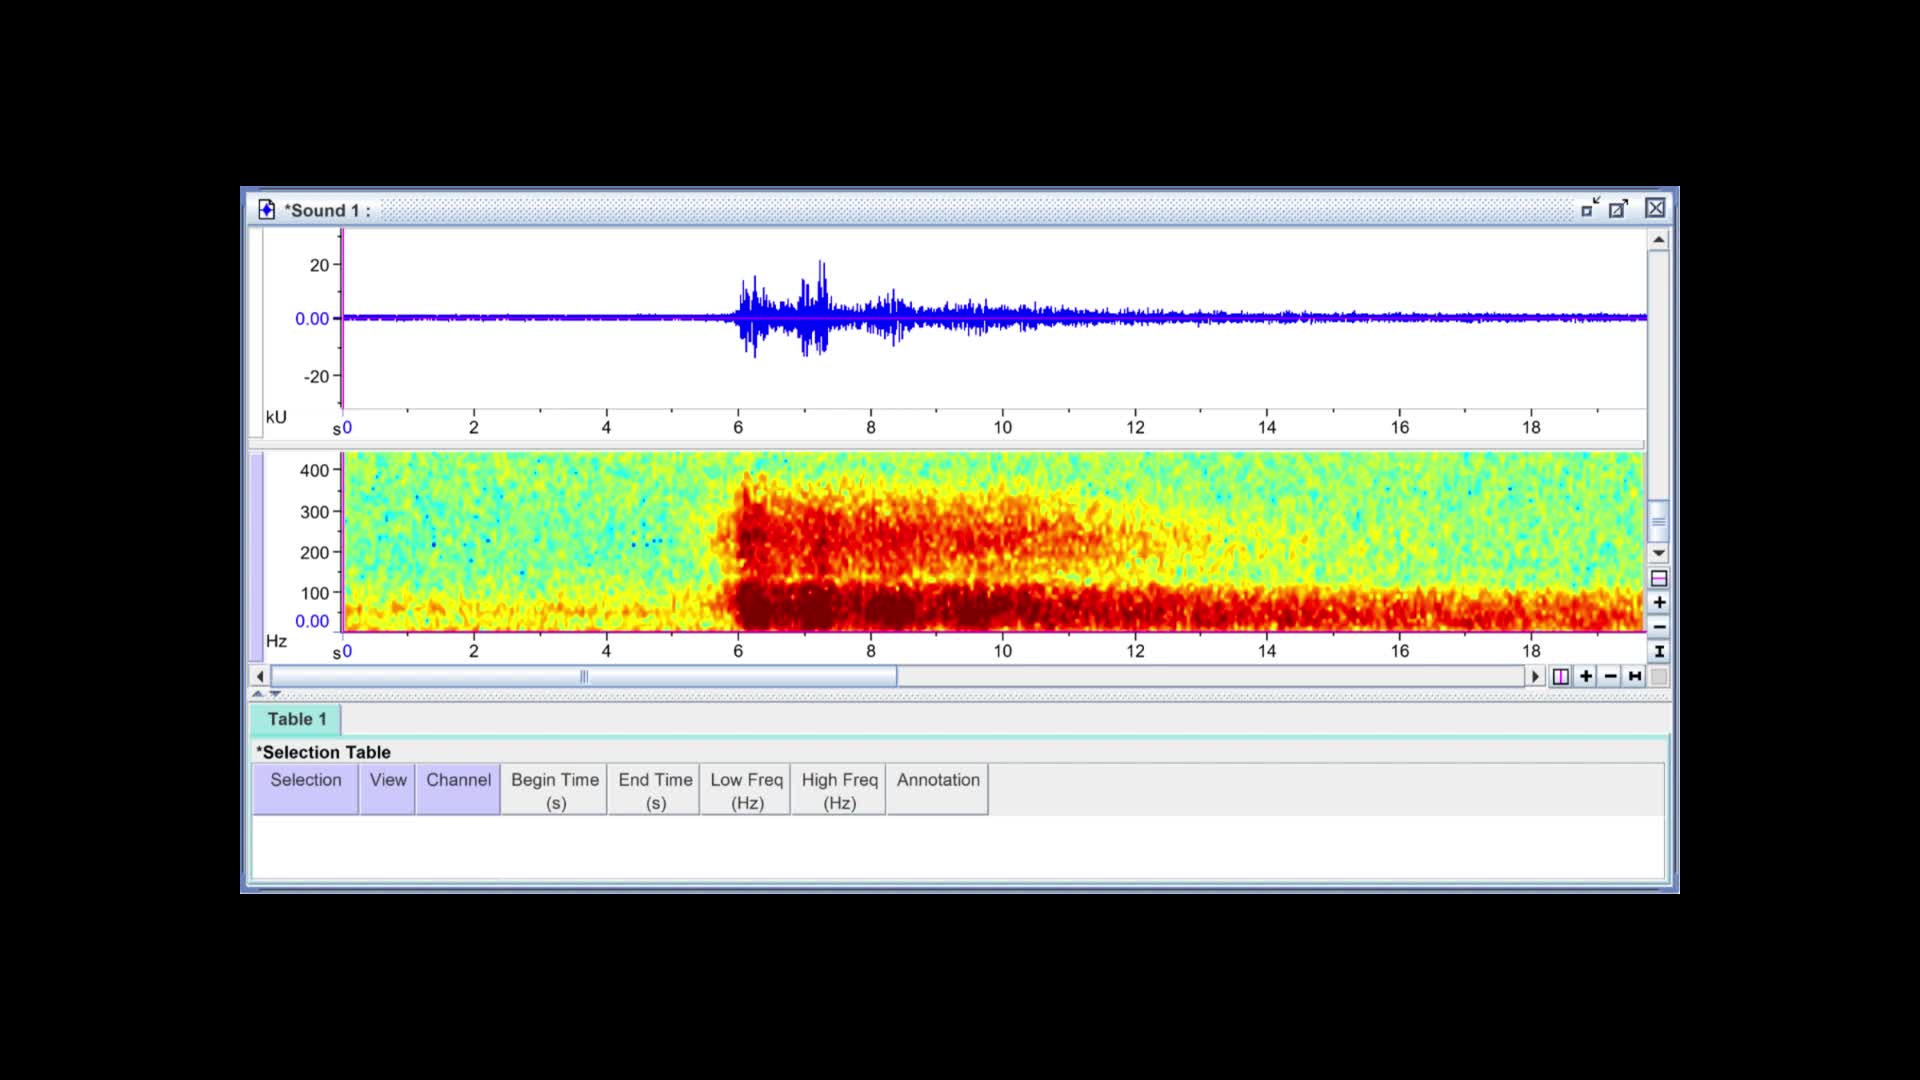Click the zoom-to-fit time axis icon
Screen dimensions: 1920x1080
(1634, 677)
